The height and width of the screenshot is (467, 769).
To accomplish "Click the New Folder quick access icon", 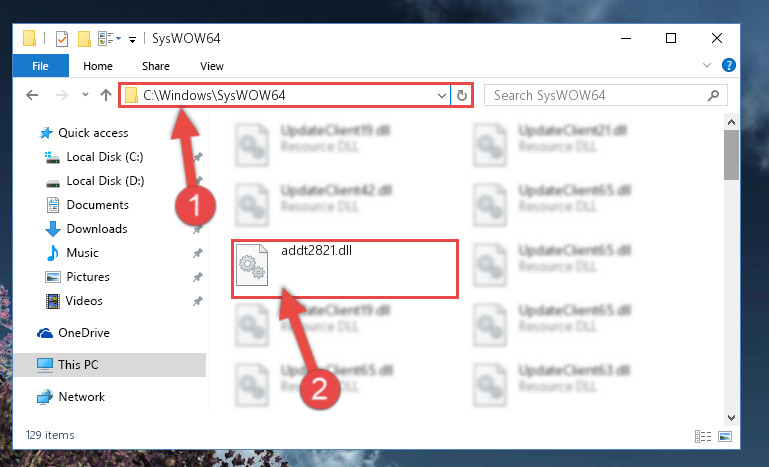I will [84, 38].
